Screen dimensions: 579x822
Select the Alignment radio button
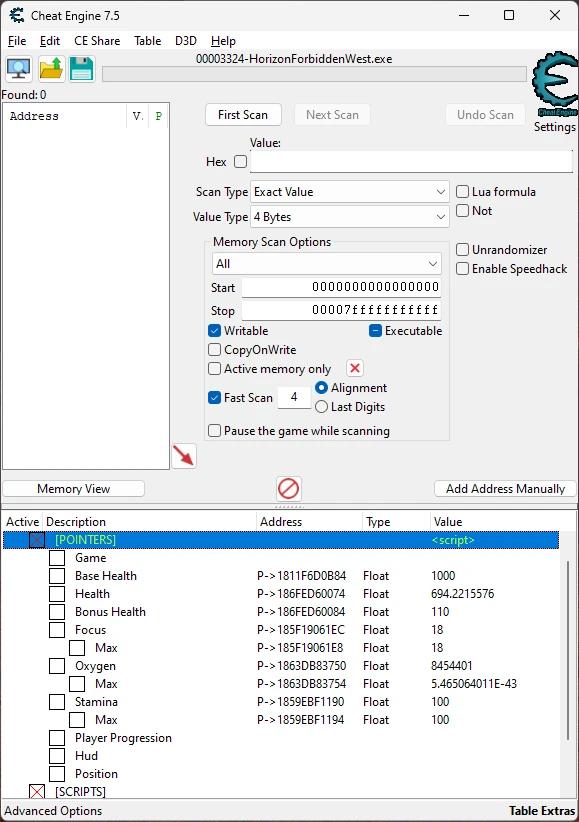pos(321,388)
